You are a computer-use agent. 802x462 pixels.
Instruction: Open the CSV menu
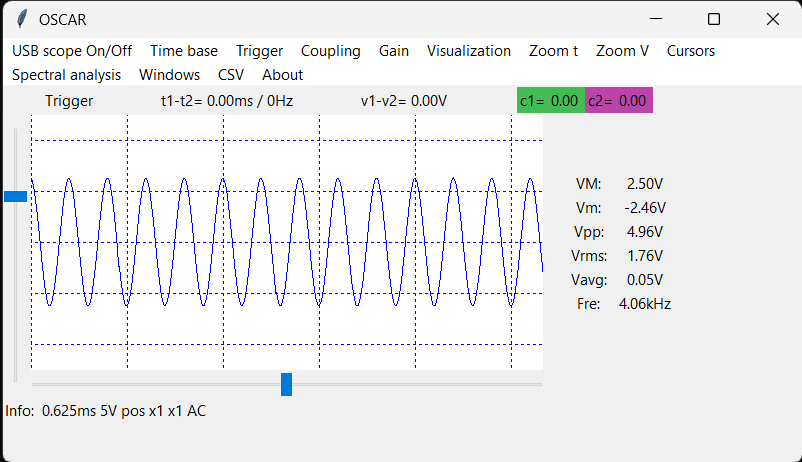[231, 75]
